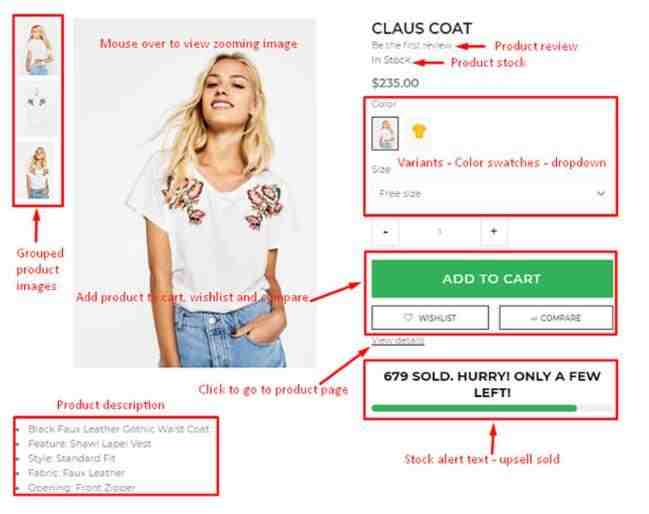Click the green stock progress bar
The image size is (649, 514).
[x=474, y=408]
